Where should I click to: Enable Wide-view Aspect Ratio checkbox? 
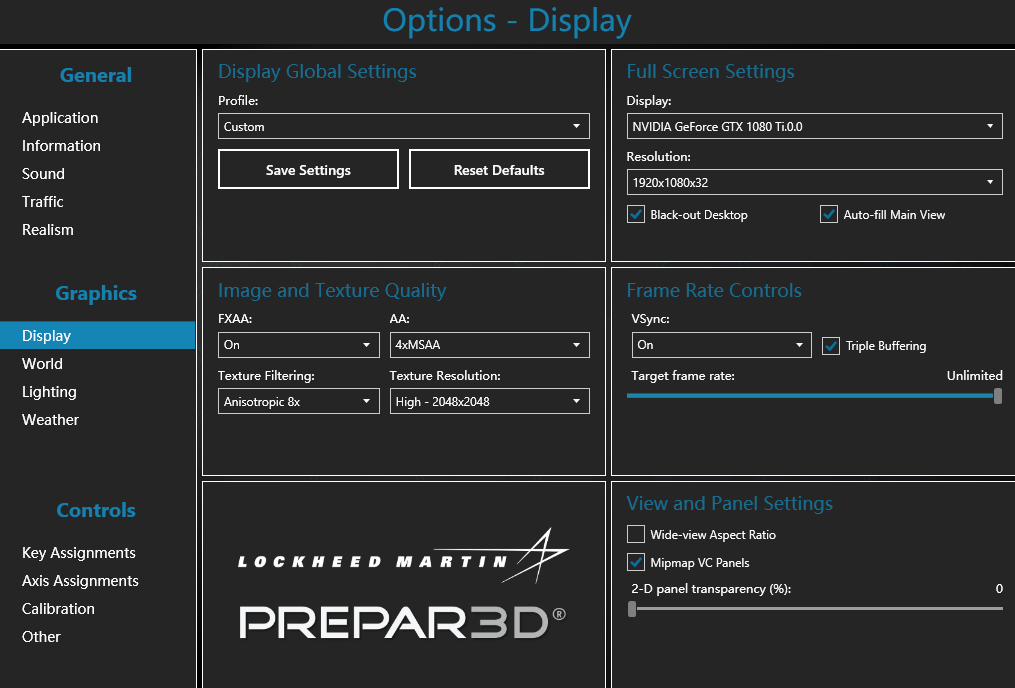[636, 534]
